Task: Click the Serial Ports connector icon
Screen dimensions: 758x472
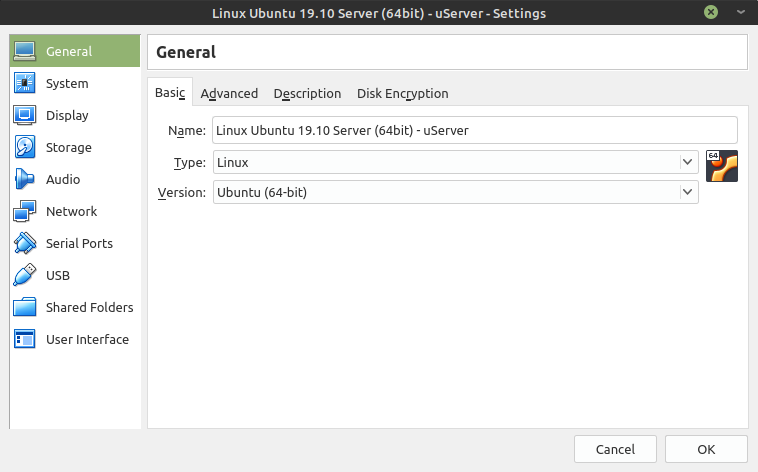Action: [24, 243]
